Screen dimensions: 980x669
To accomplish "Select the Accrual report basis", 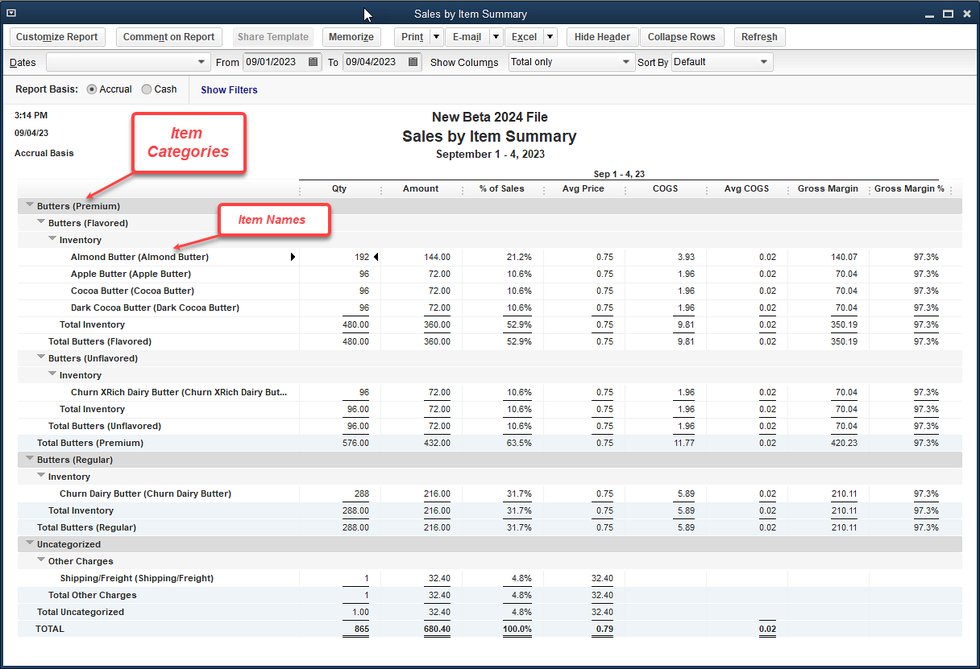I will click(93, 89).
